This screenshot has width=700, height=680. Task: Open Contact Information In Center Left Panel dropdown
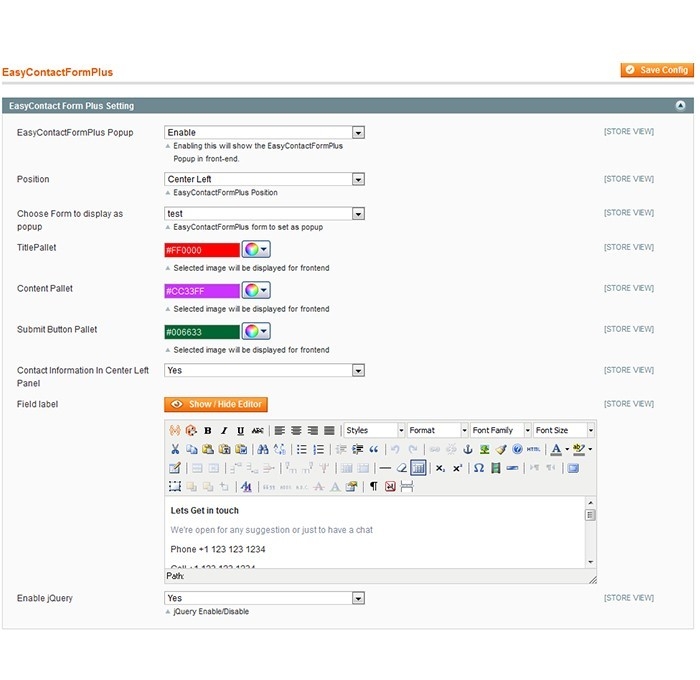coord(264,370)
